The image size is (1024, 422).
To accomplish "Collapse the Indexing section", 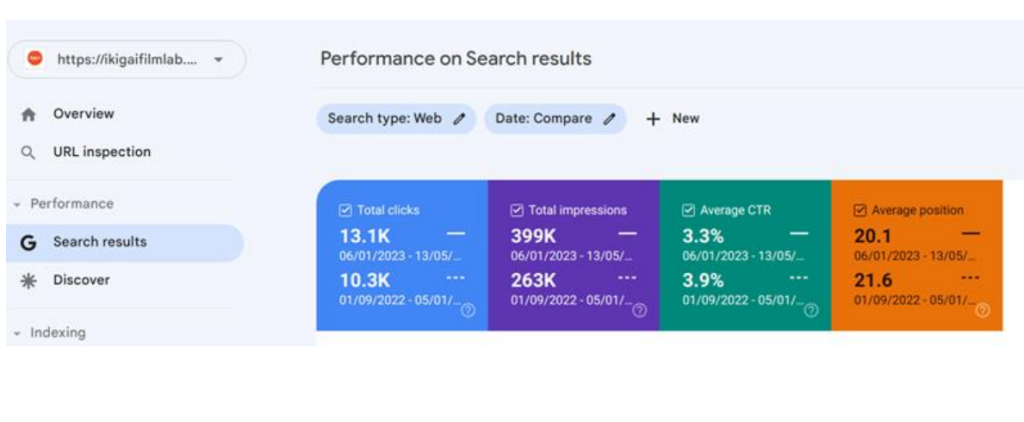I will (x=17, y=333).
